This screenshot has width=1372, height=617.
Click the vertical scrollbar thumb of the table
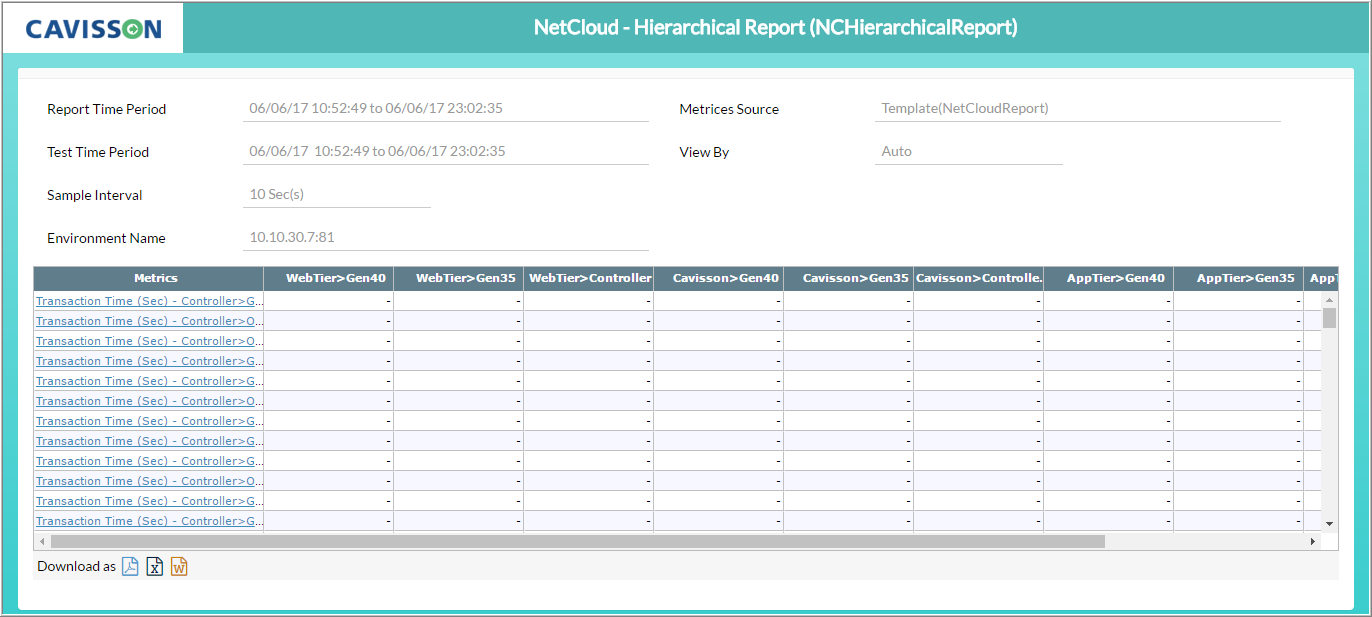click(x=1329, y=318)
